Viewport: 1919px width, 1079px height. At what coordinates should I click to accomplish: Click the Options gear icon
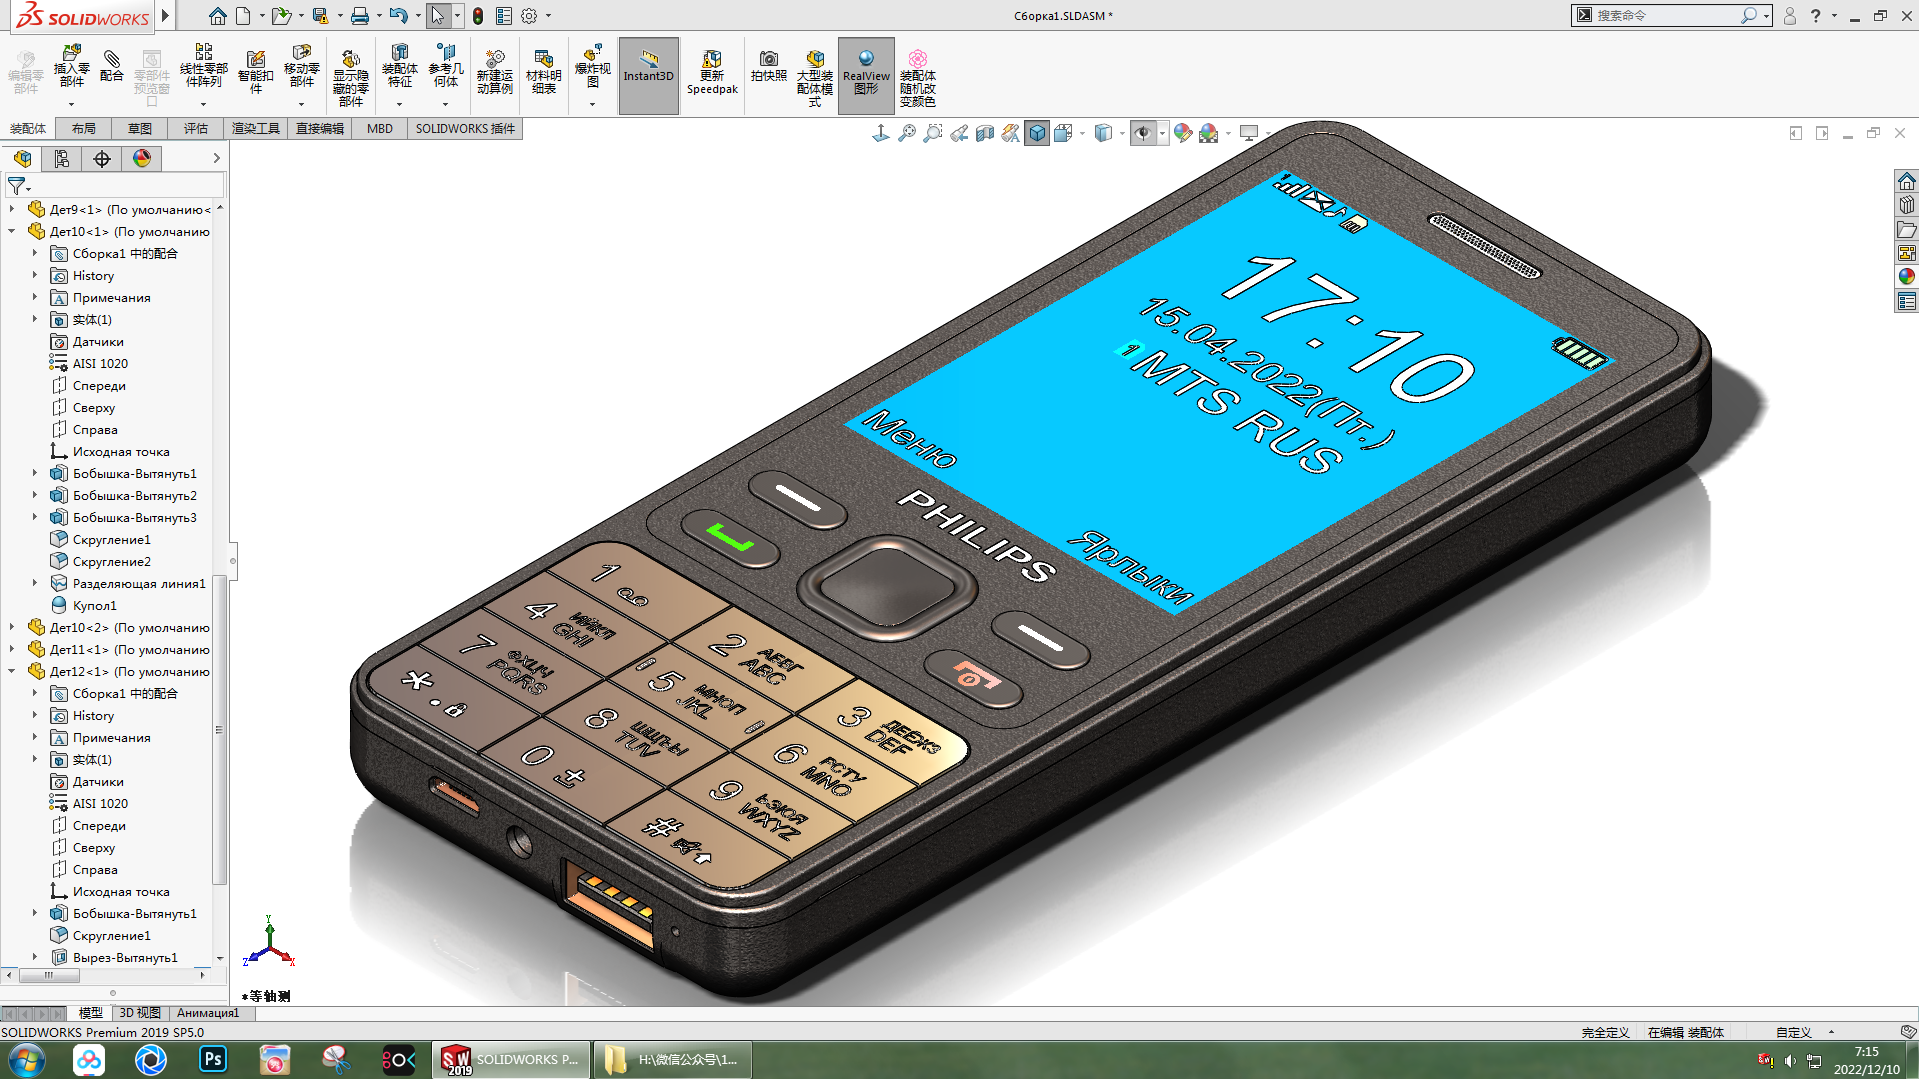pos(529,15)
